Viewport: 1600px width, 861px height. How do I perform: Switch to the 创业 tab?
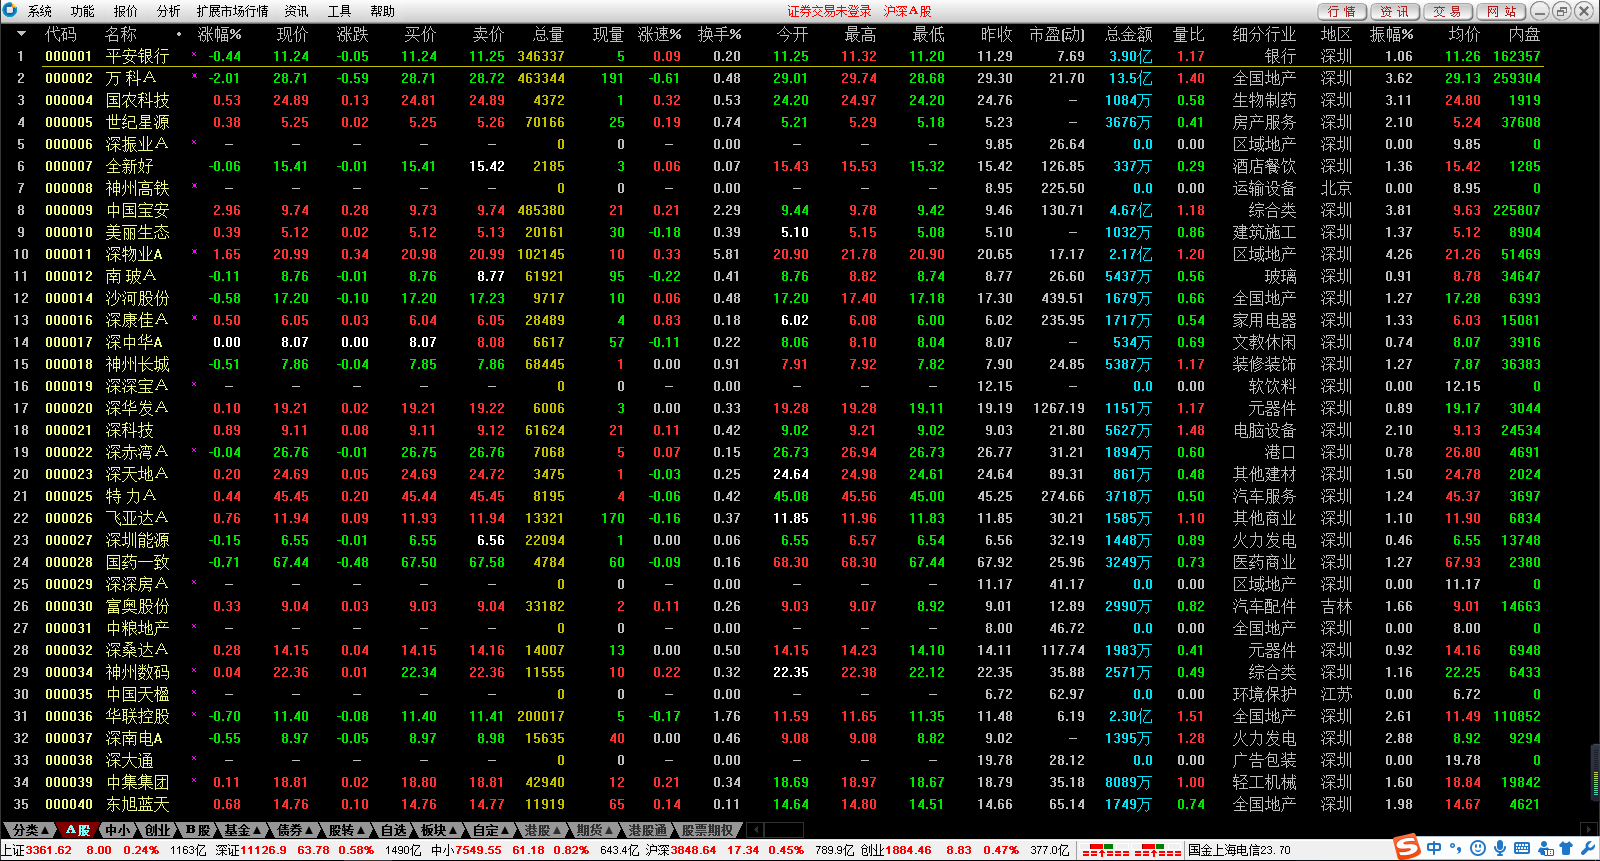point(157,830)
